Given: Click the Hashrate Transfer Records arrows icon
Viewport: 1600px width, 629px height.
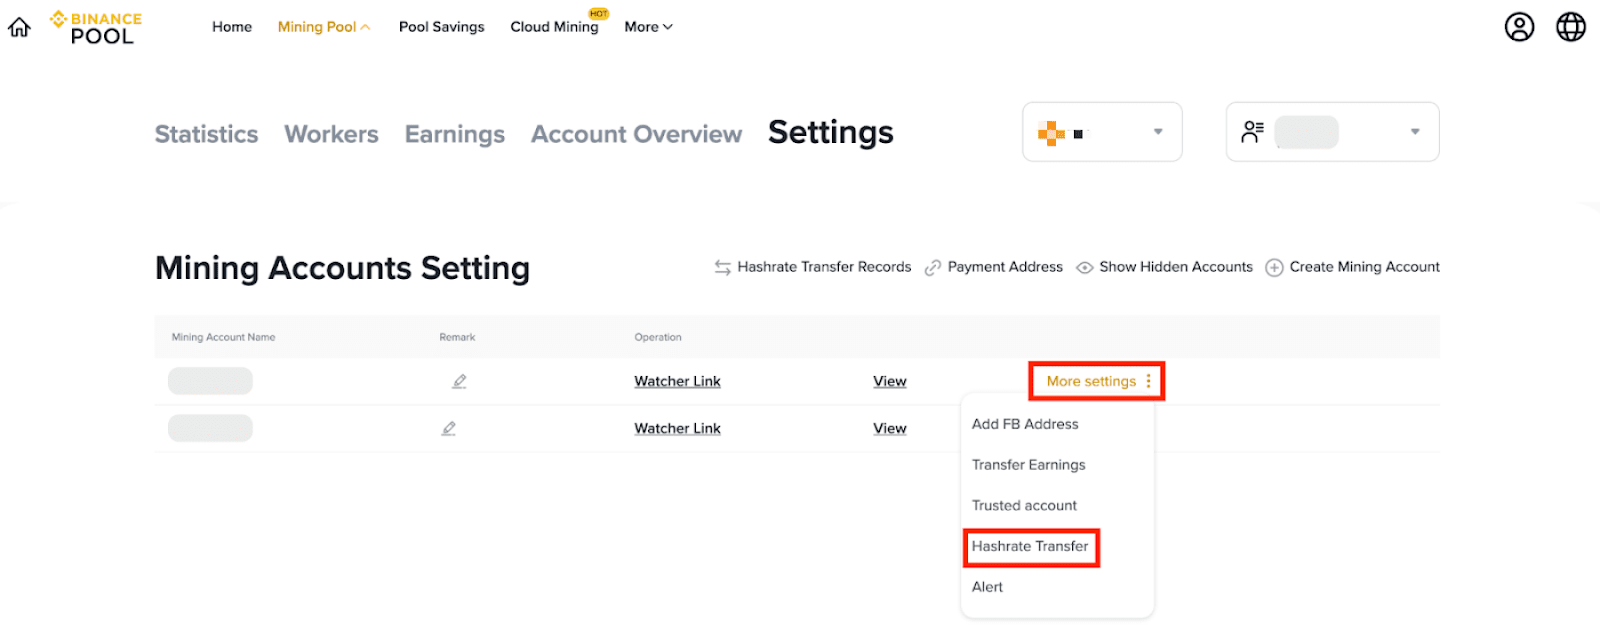Looking at the screenshot, I should click(722, 268).
